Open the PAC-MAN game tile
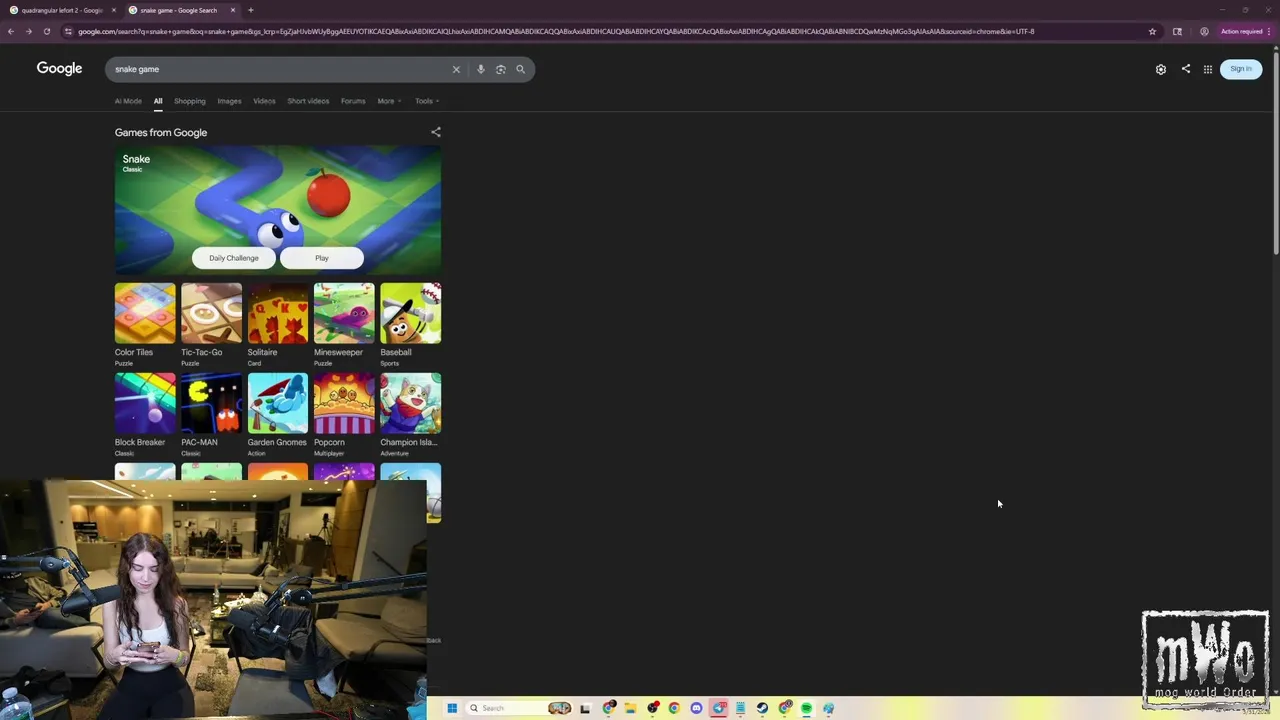 click(211, 414)
